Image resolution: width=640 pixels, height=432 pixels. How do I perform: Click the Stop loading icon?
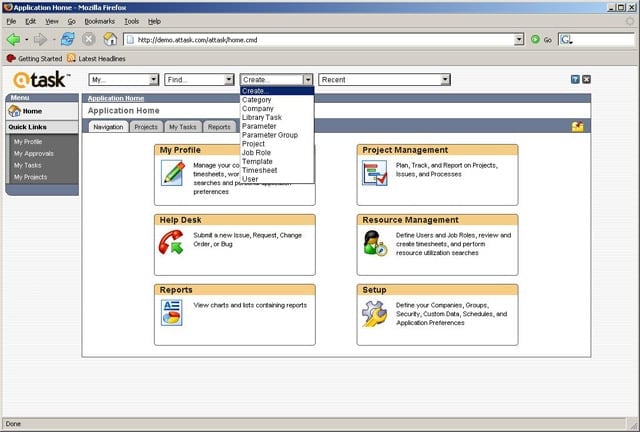click(x=89, y=40)
